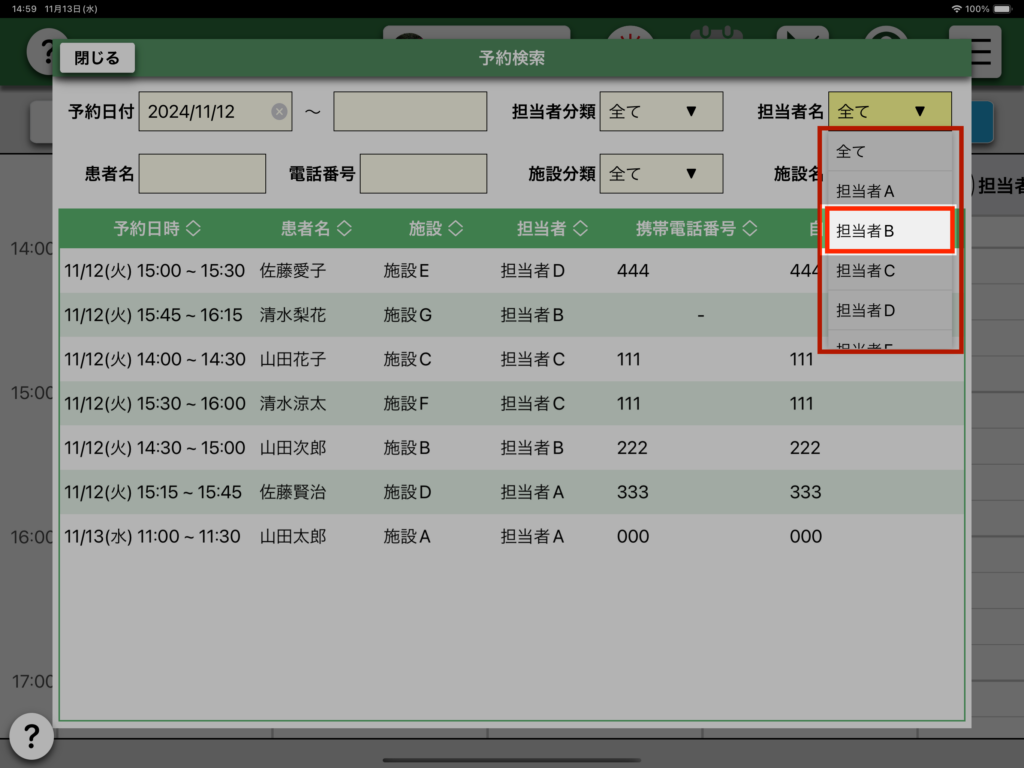Select 担当者B from the dropdown list
This screenshot has height=768, width=1024.
tap(889, 231)
